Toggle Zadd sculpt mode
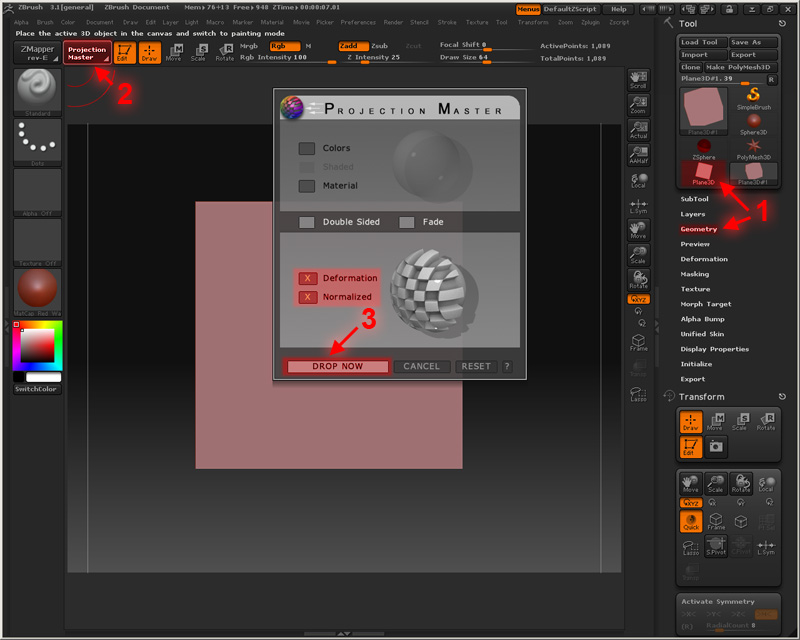800x640 pixels. click(x=353, y=46)
